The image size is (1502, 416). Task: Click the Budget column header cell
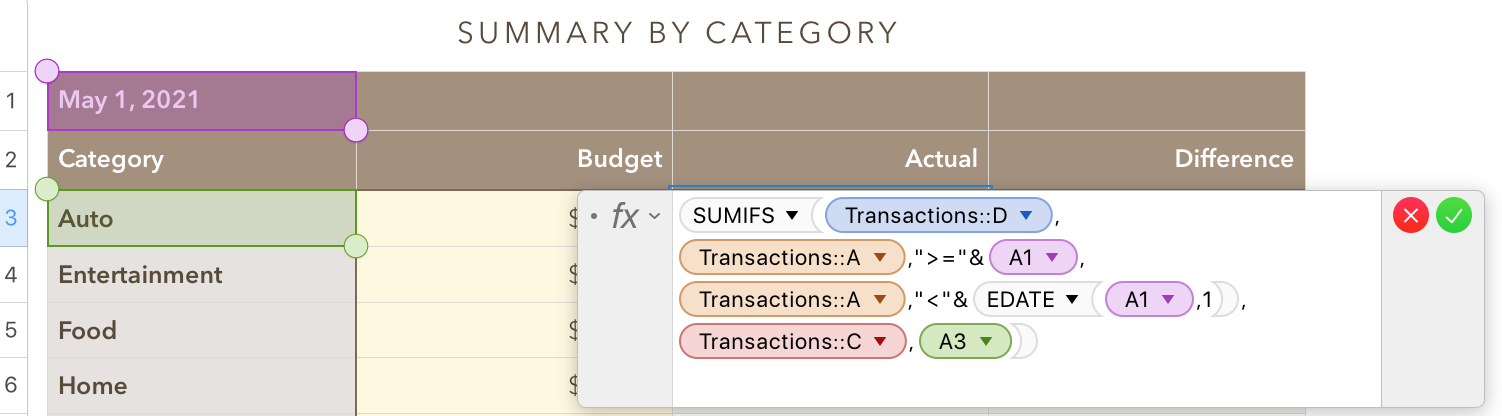[x=514, y=159]
